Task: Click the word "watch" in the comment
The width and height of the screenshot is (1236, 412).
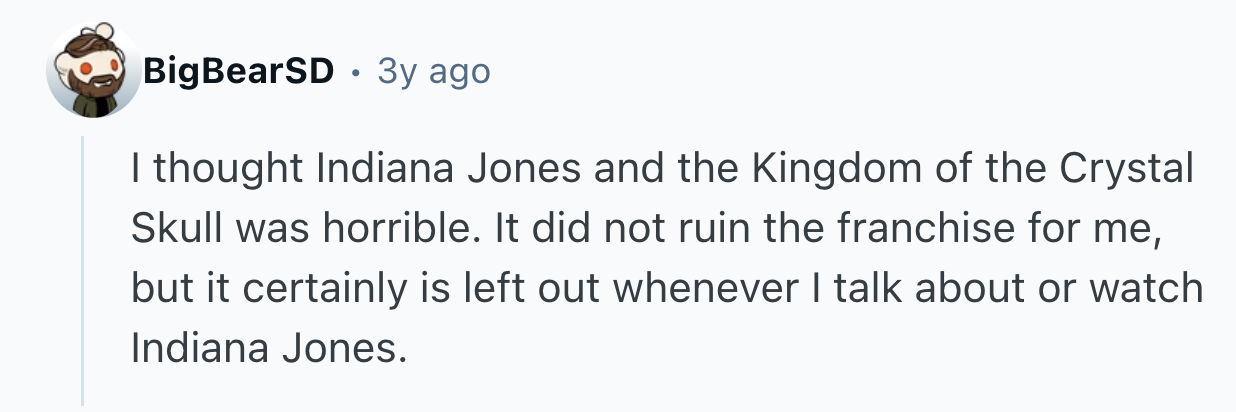Action: tap(1147, 289)
